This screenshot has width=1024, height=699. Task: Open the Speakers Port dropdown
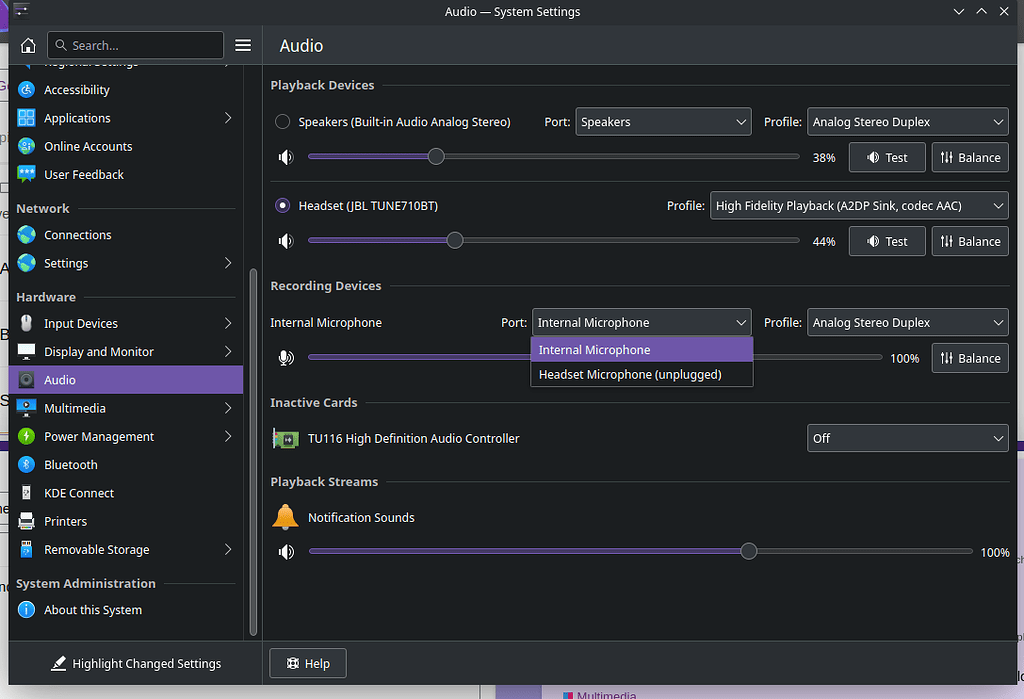[663, 121]
